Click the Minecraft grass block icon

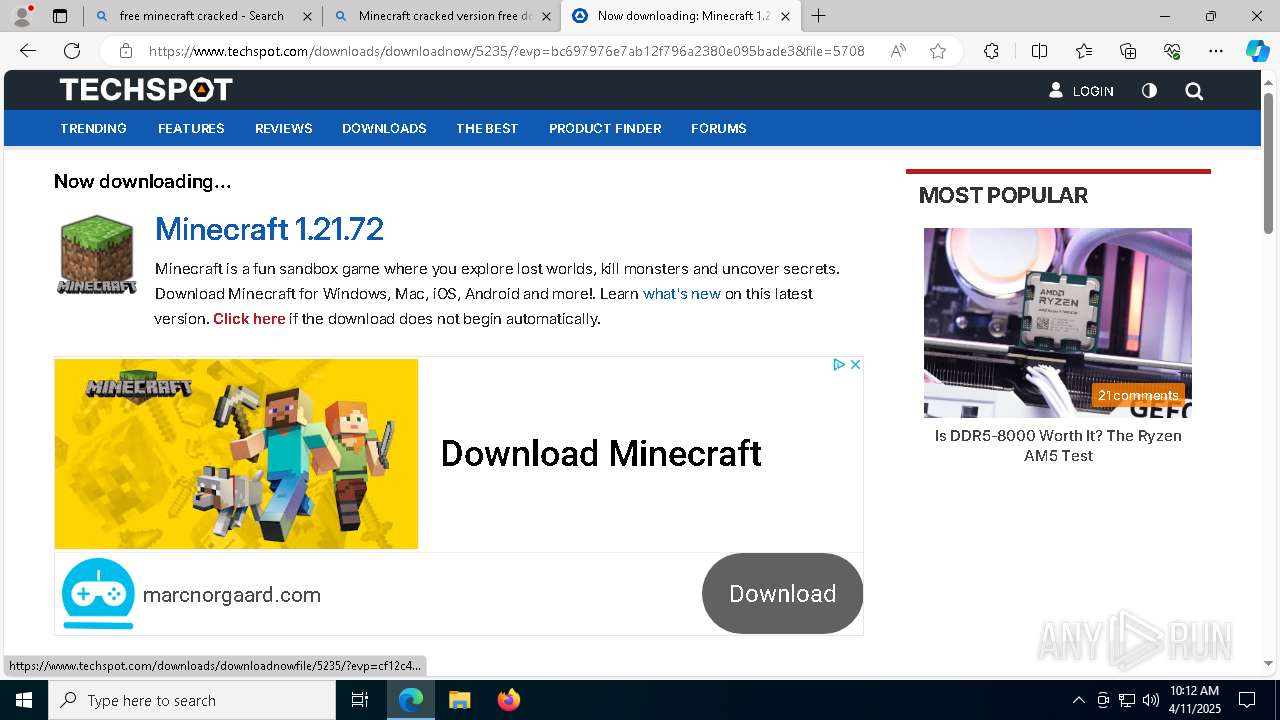click(x=96, y=255)
